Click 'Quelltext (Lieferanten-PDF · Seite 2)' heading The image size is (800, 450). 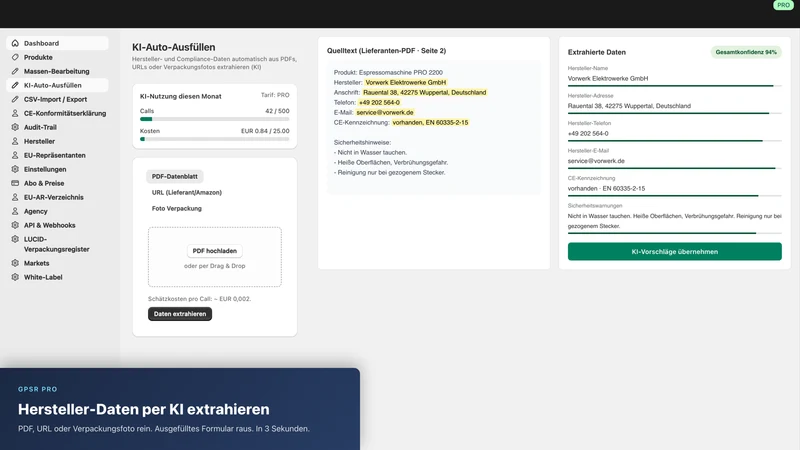point(386,51)
